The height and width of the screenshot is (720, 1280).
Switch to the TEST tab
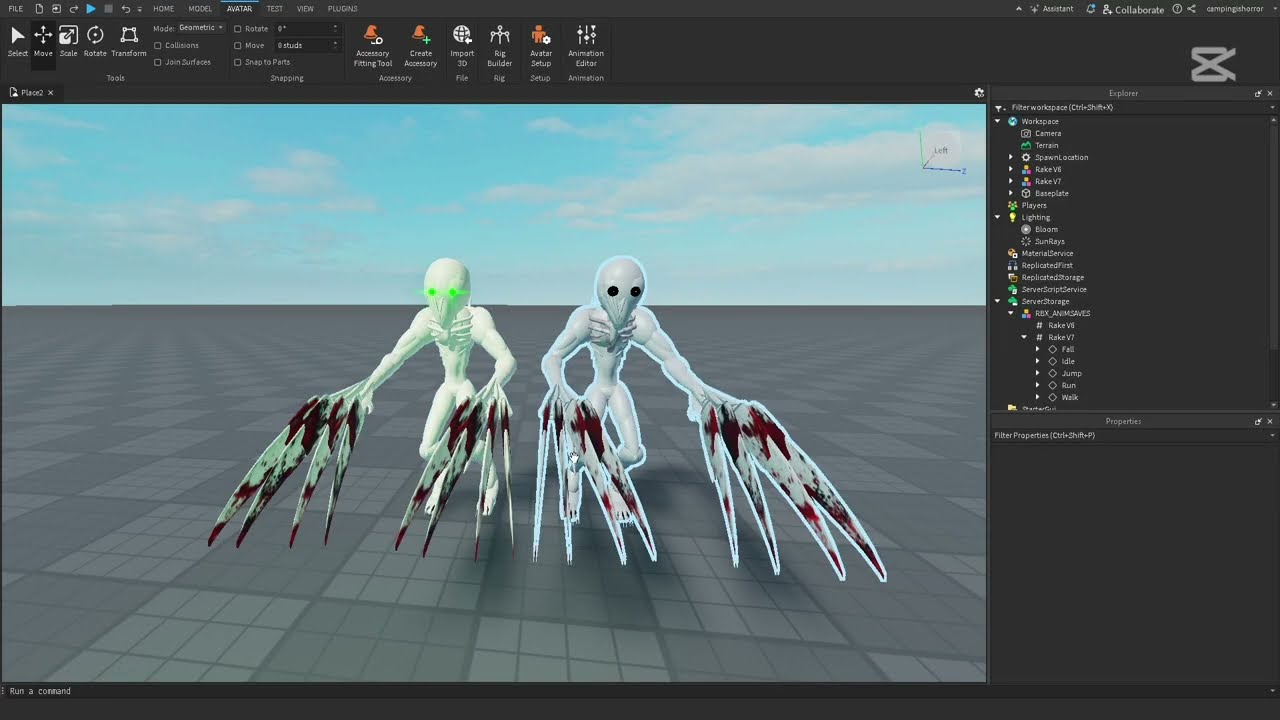(274, 9)
